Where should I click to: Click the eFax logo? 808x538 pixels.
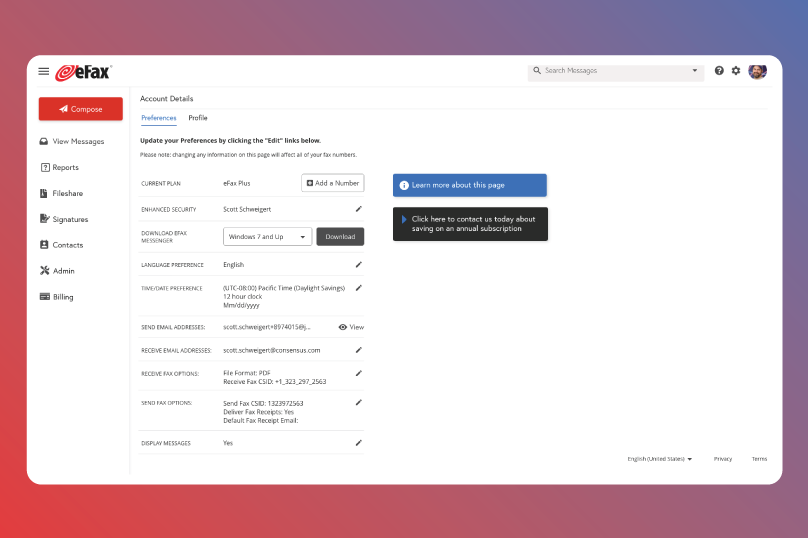point(83,72)
